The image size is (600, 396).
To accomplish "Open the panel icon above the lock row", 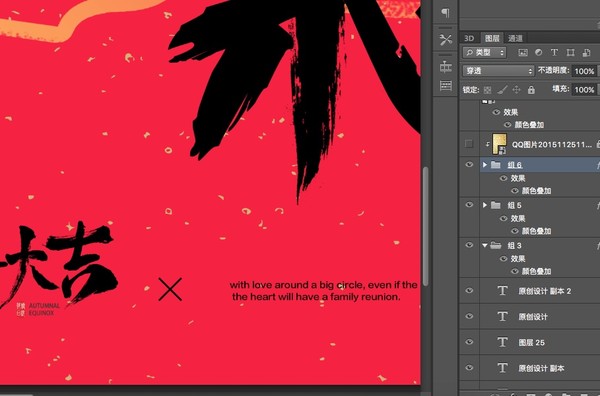I will click(x=445, y=85).
